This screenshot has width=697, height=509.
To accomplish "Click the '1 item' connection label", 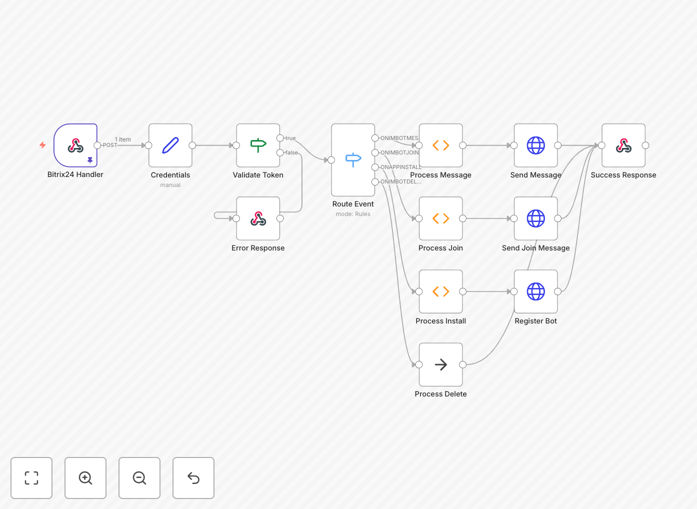I will (x=123, y=140).
